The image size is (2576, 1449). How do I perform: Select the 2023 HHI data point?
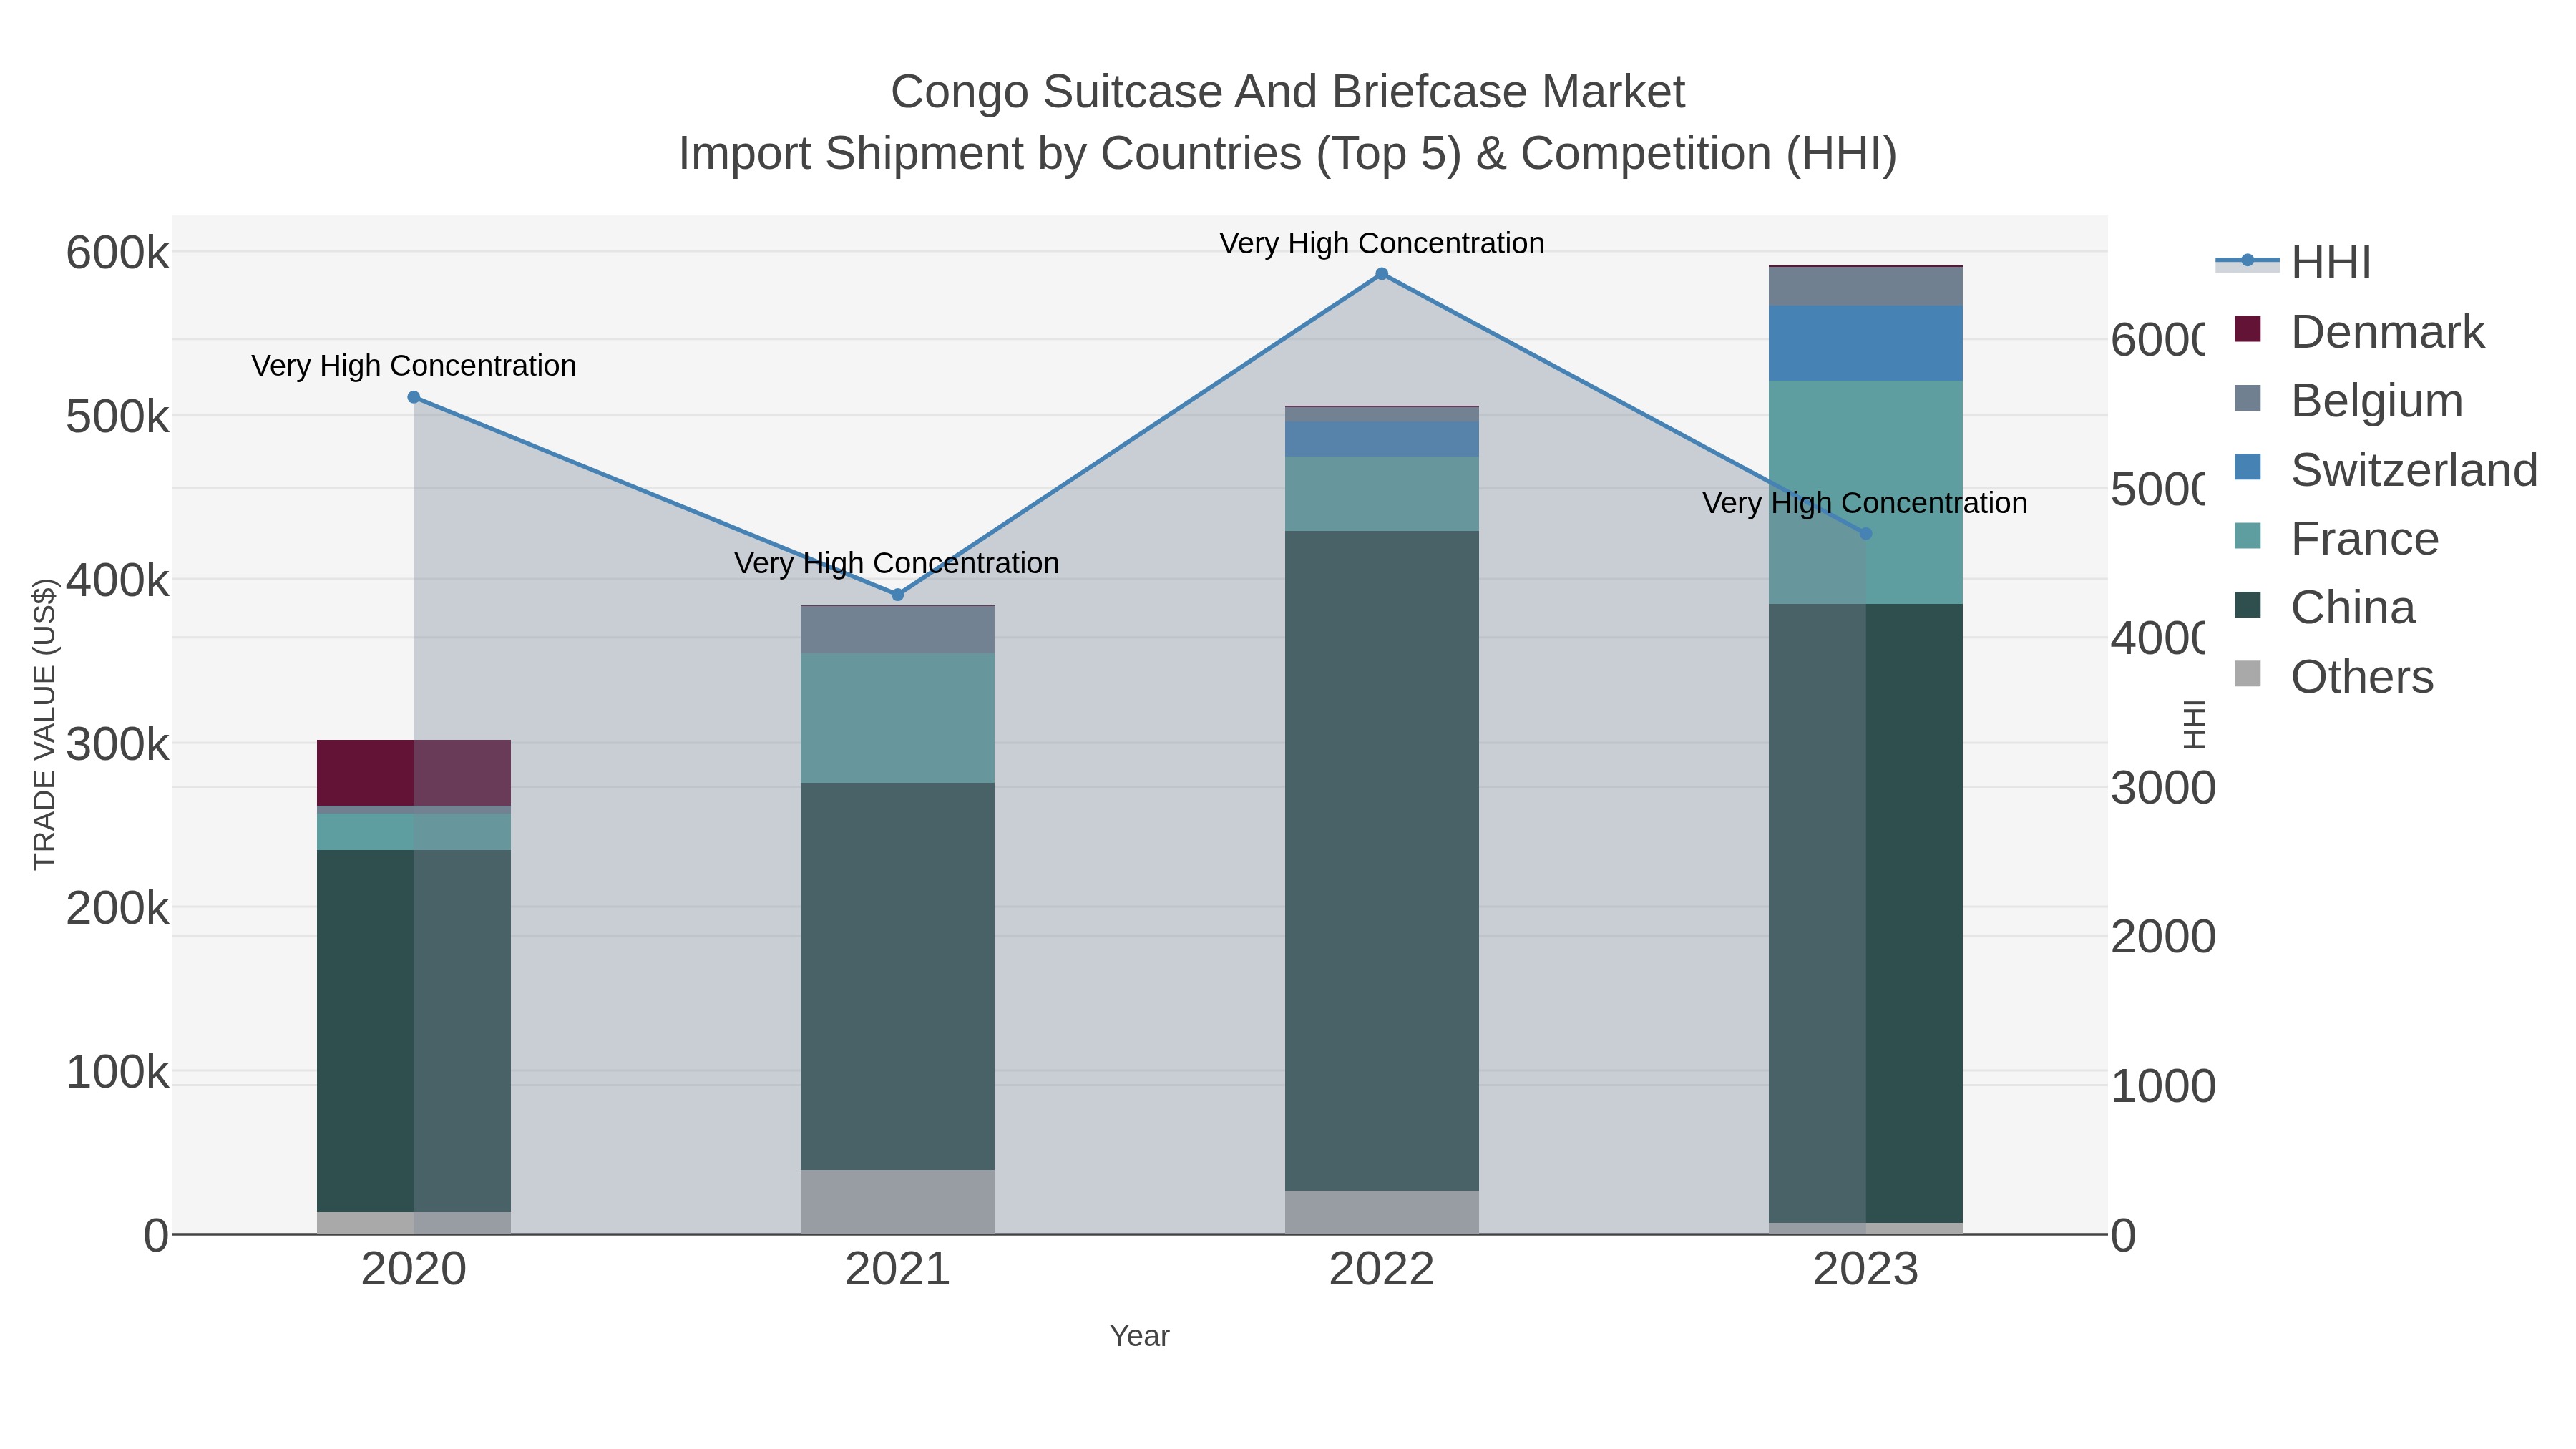pyautogui.click(x=1865, y=534)
